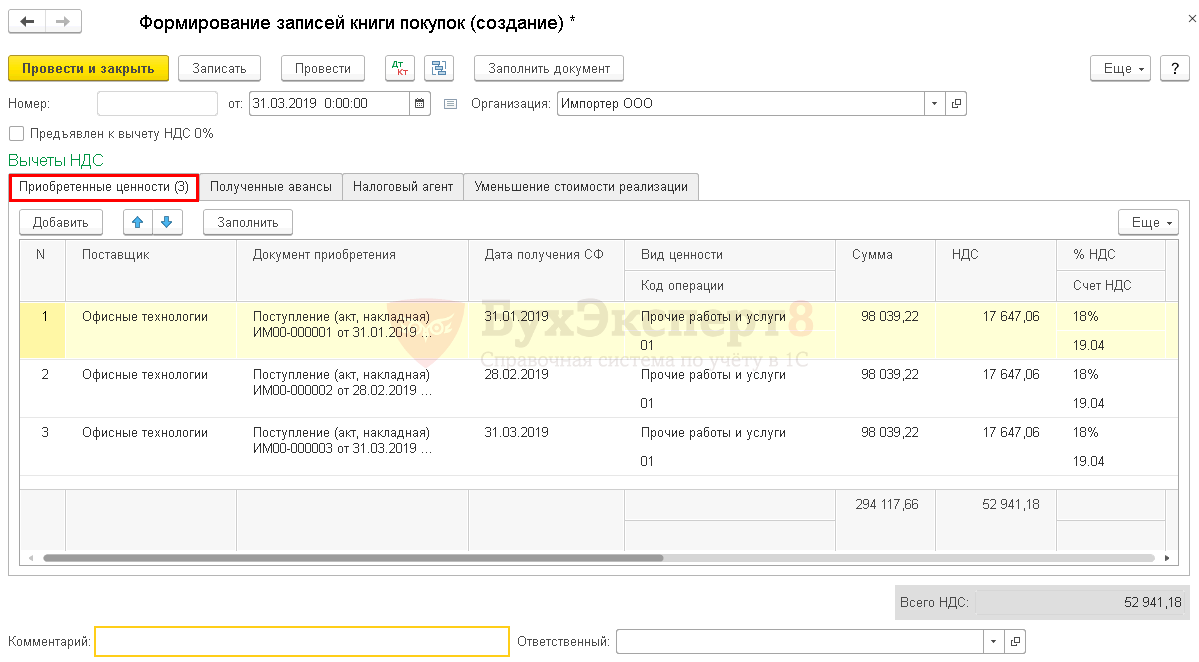This screenshot has width=1199, height=662.
Task: Click into the Комментарий input field
Action: point(302,641)
